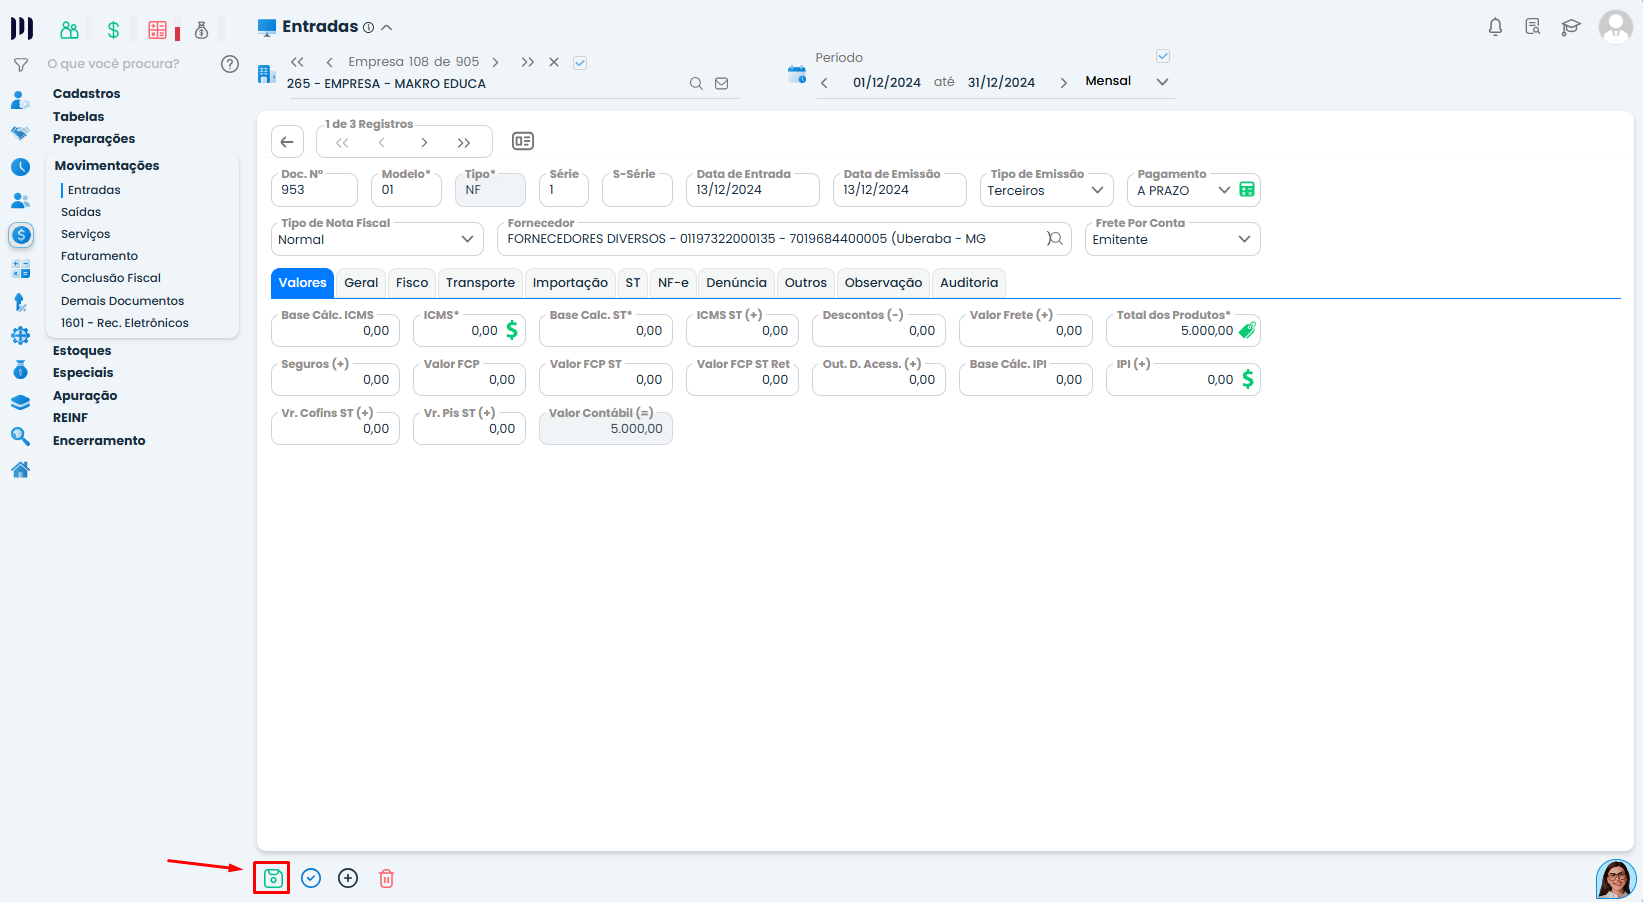Delete record with red trash icon
Screen dimensions: 1643x902
pyautogui.click(x=386, y=878)
